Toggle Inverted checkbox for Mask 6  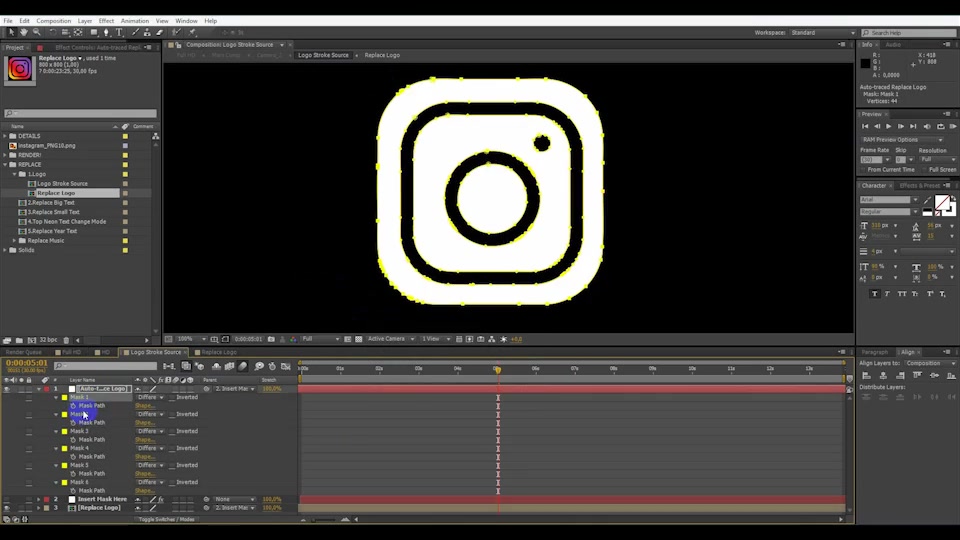[x=172, y=482]
